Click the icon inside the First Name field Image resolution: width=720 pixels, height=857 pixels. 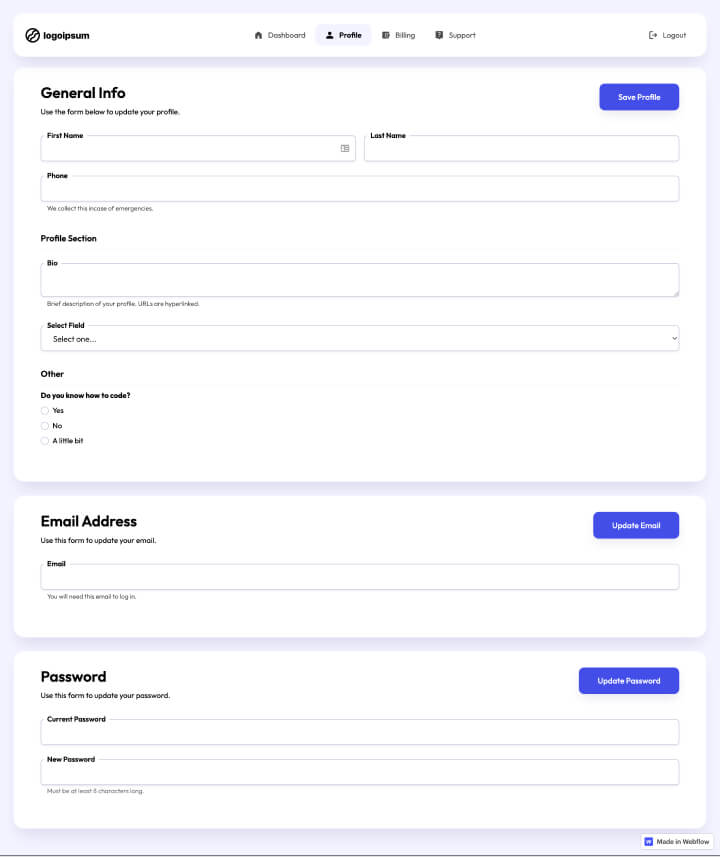[345, 147]
